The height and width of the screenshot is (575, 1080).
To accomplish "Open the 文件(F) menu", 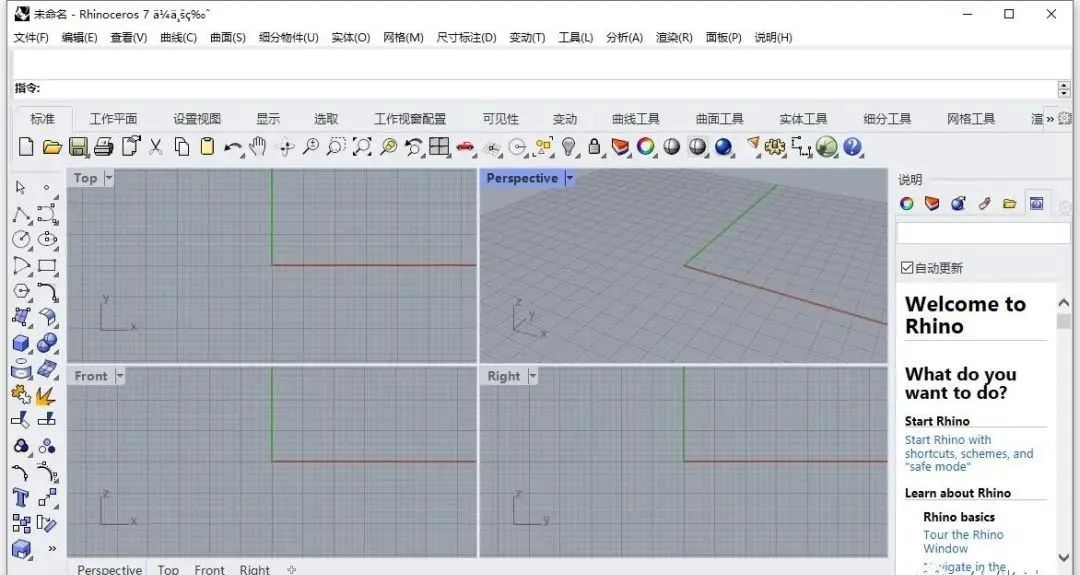I will point(31,37).
